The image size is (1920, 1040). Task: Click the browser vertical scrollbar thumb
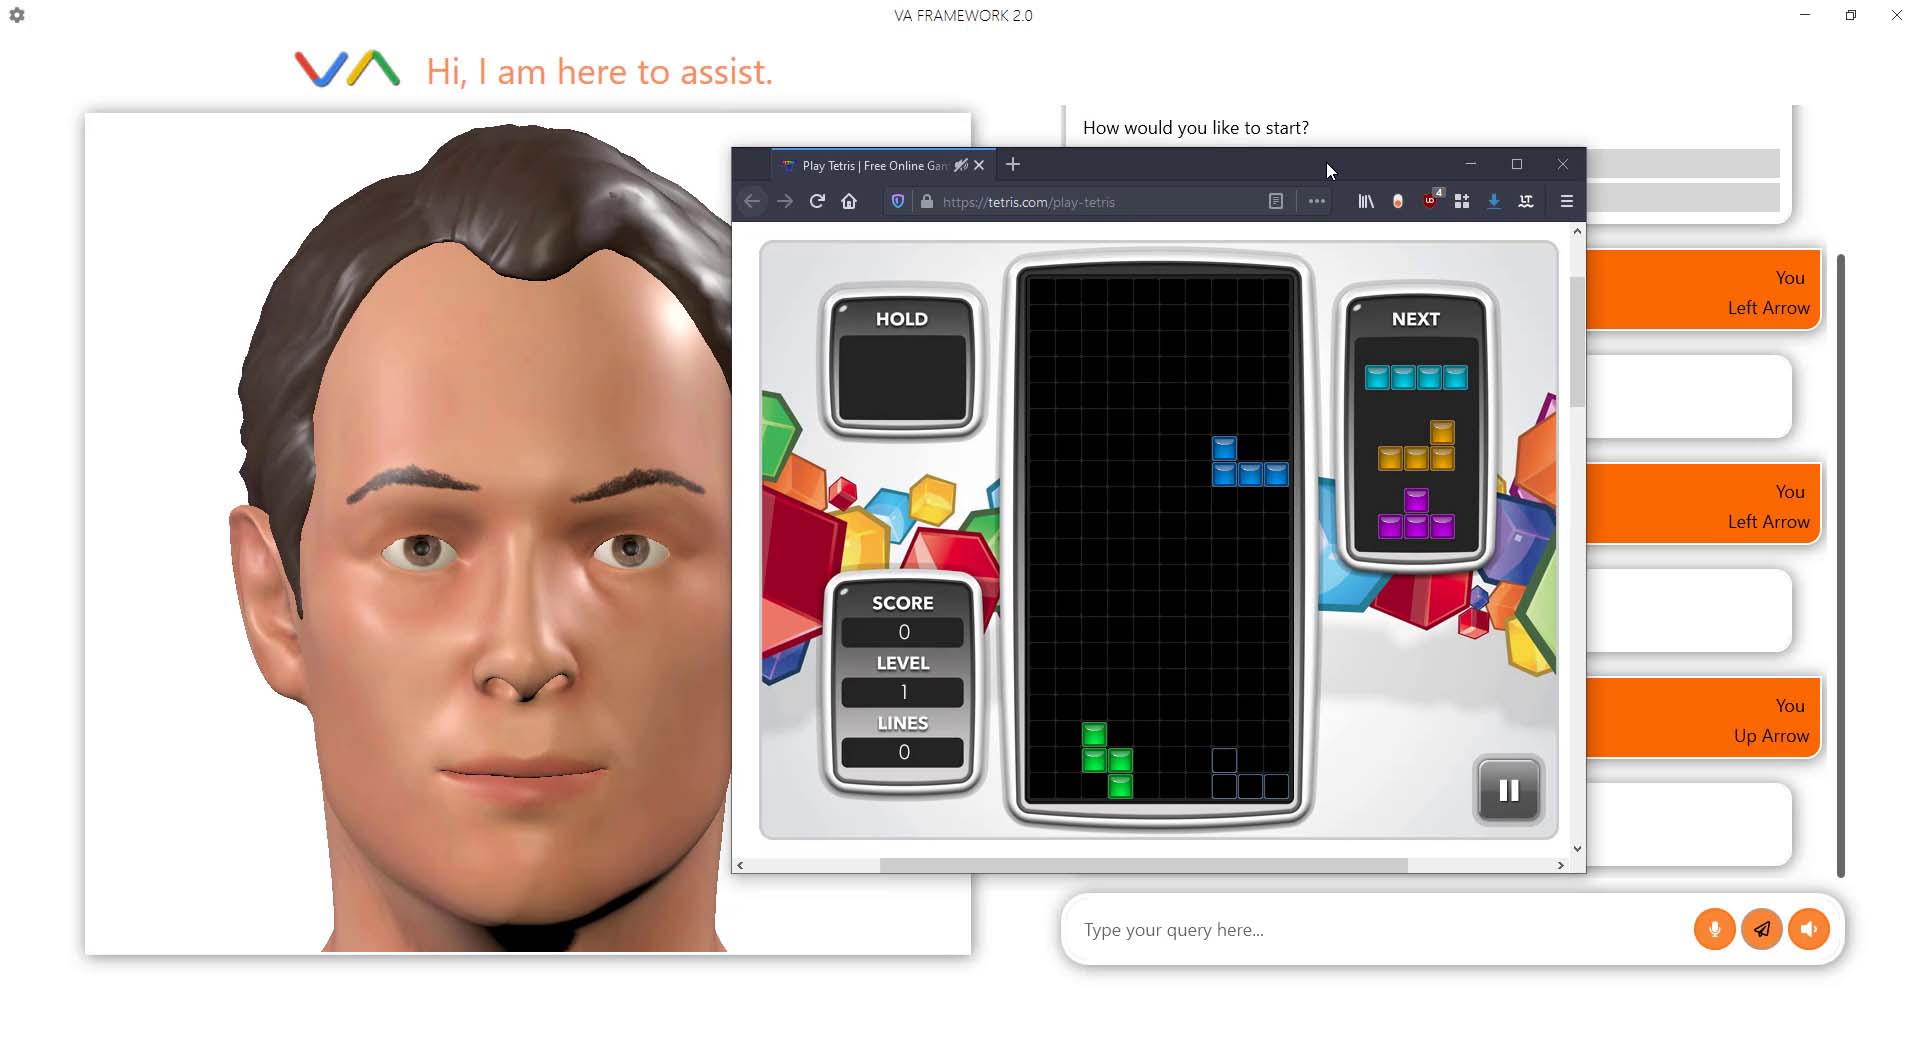tap(1577, 342)
